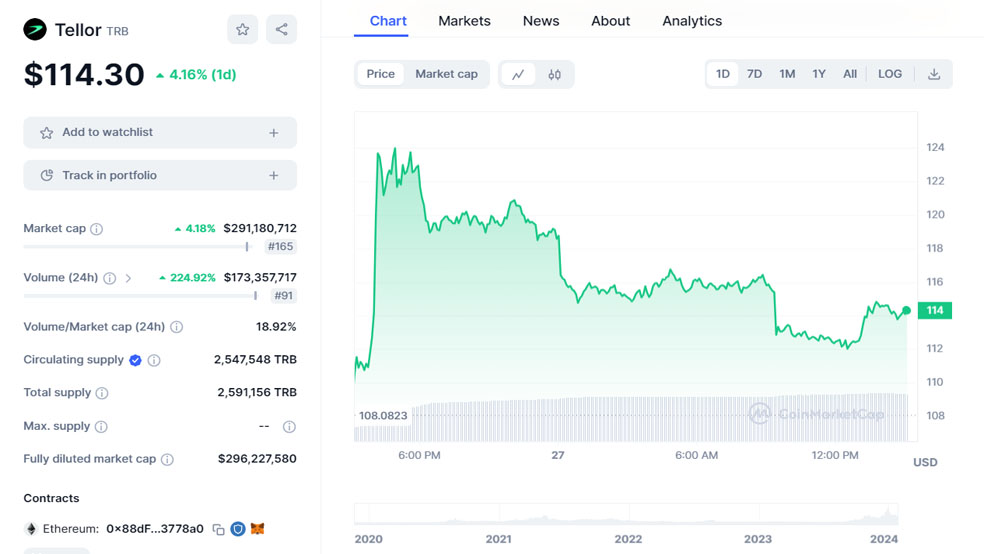This screenshot has width=984, height=554.
Task: Select the Price chart toggle
Action: (x=380, y=74)
